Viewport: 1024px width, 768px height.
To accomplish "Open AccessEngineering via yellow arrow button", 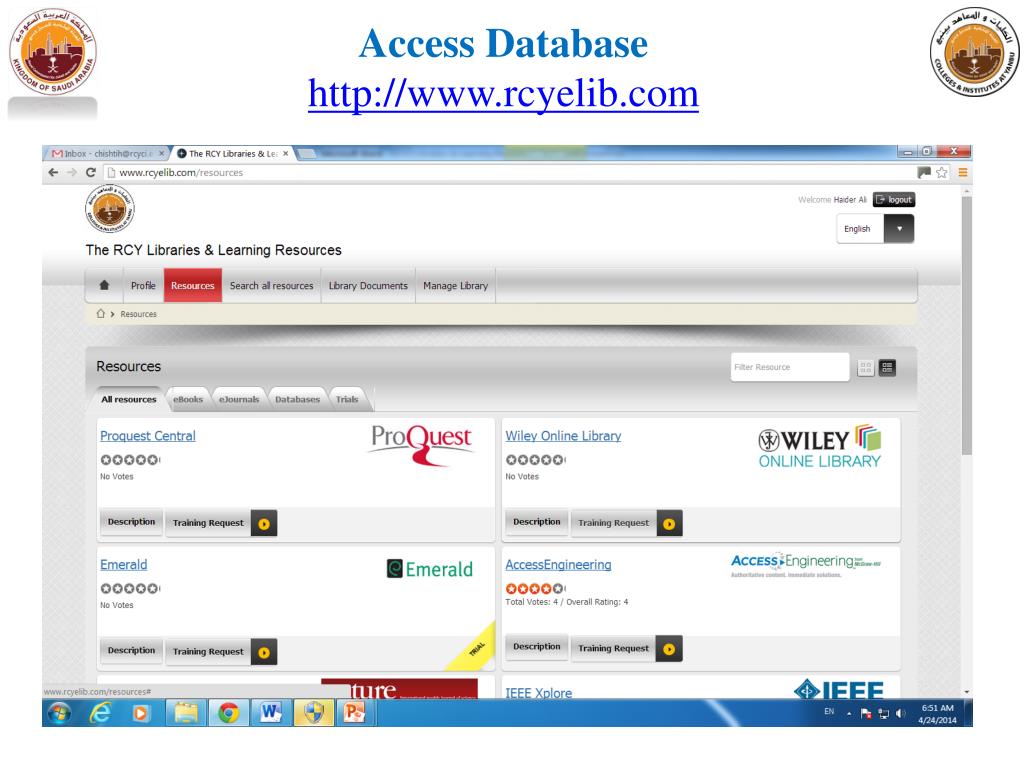I will (669, 648).
